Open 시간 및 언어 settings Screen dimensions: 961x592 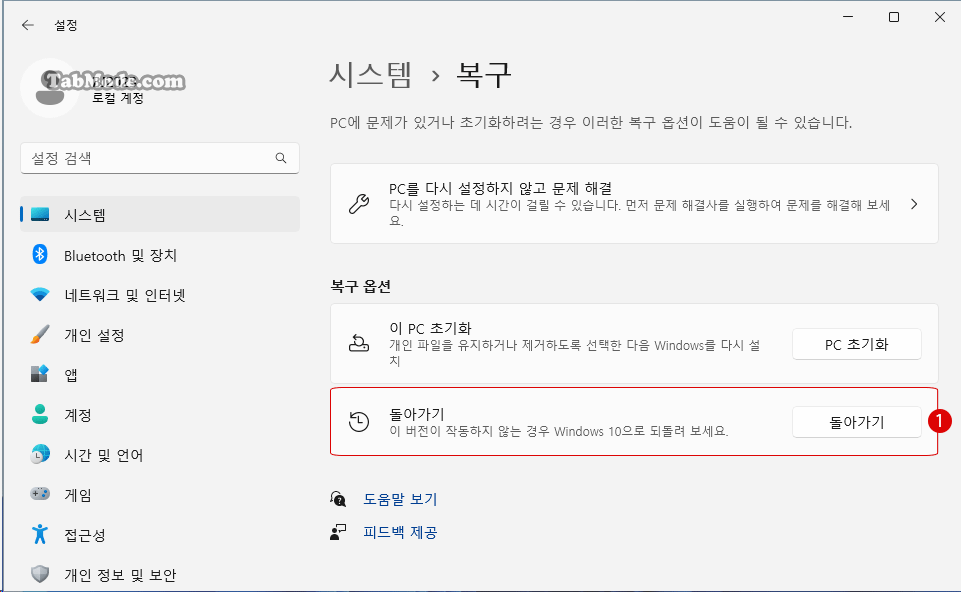click(x=160, y=455)
